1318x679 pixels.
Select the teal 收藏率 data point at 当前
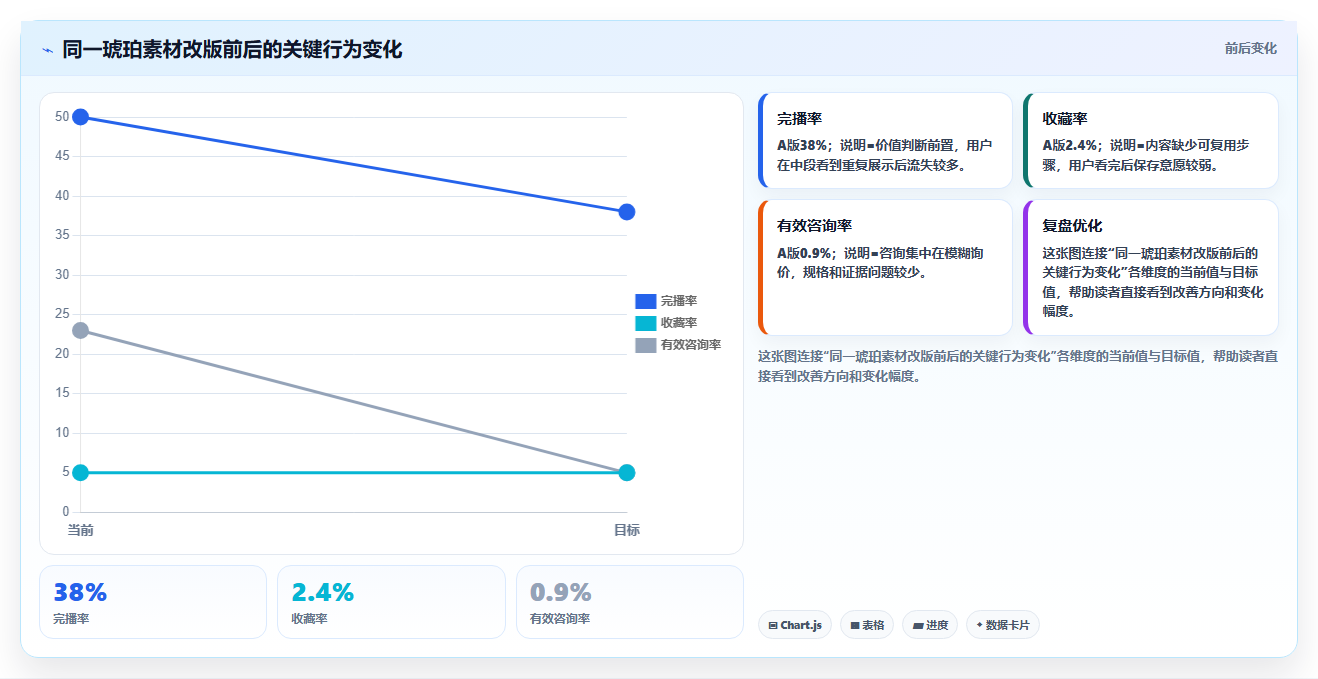[81, 472]
